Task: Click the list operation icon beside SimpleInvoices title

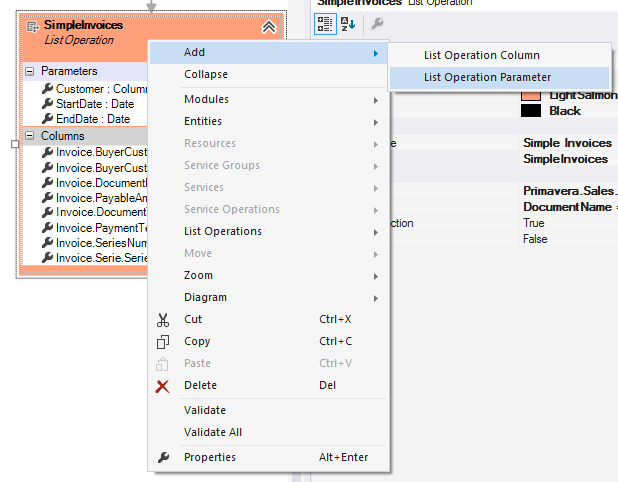Action: coord(33,27)
